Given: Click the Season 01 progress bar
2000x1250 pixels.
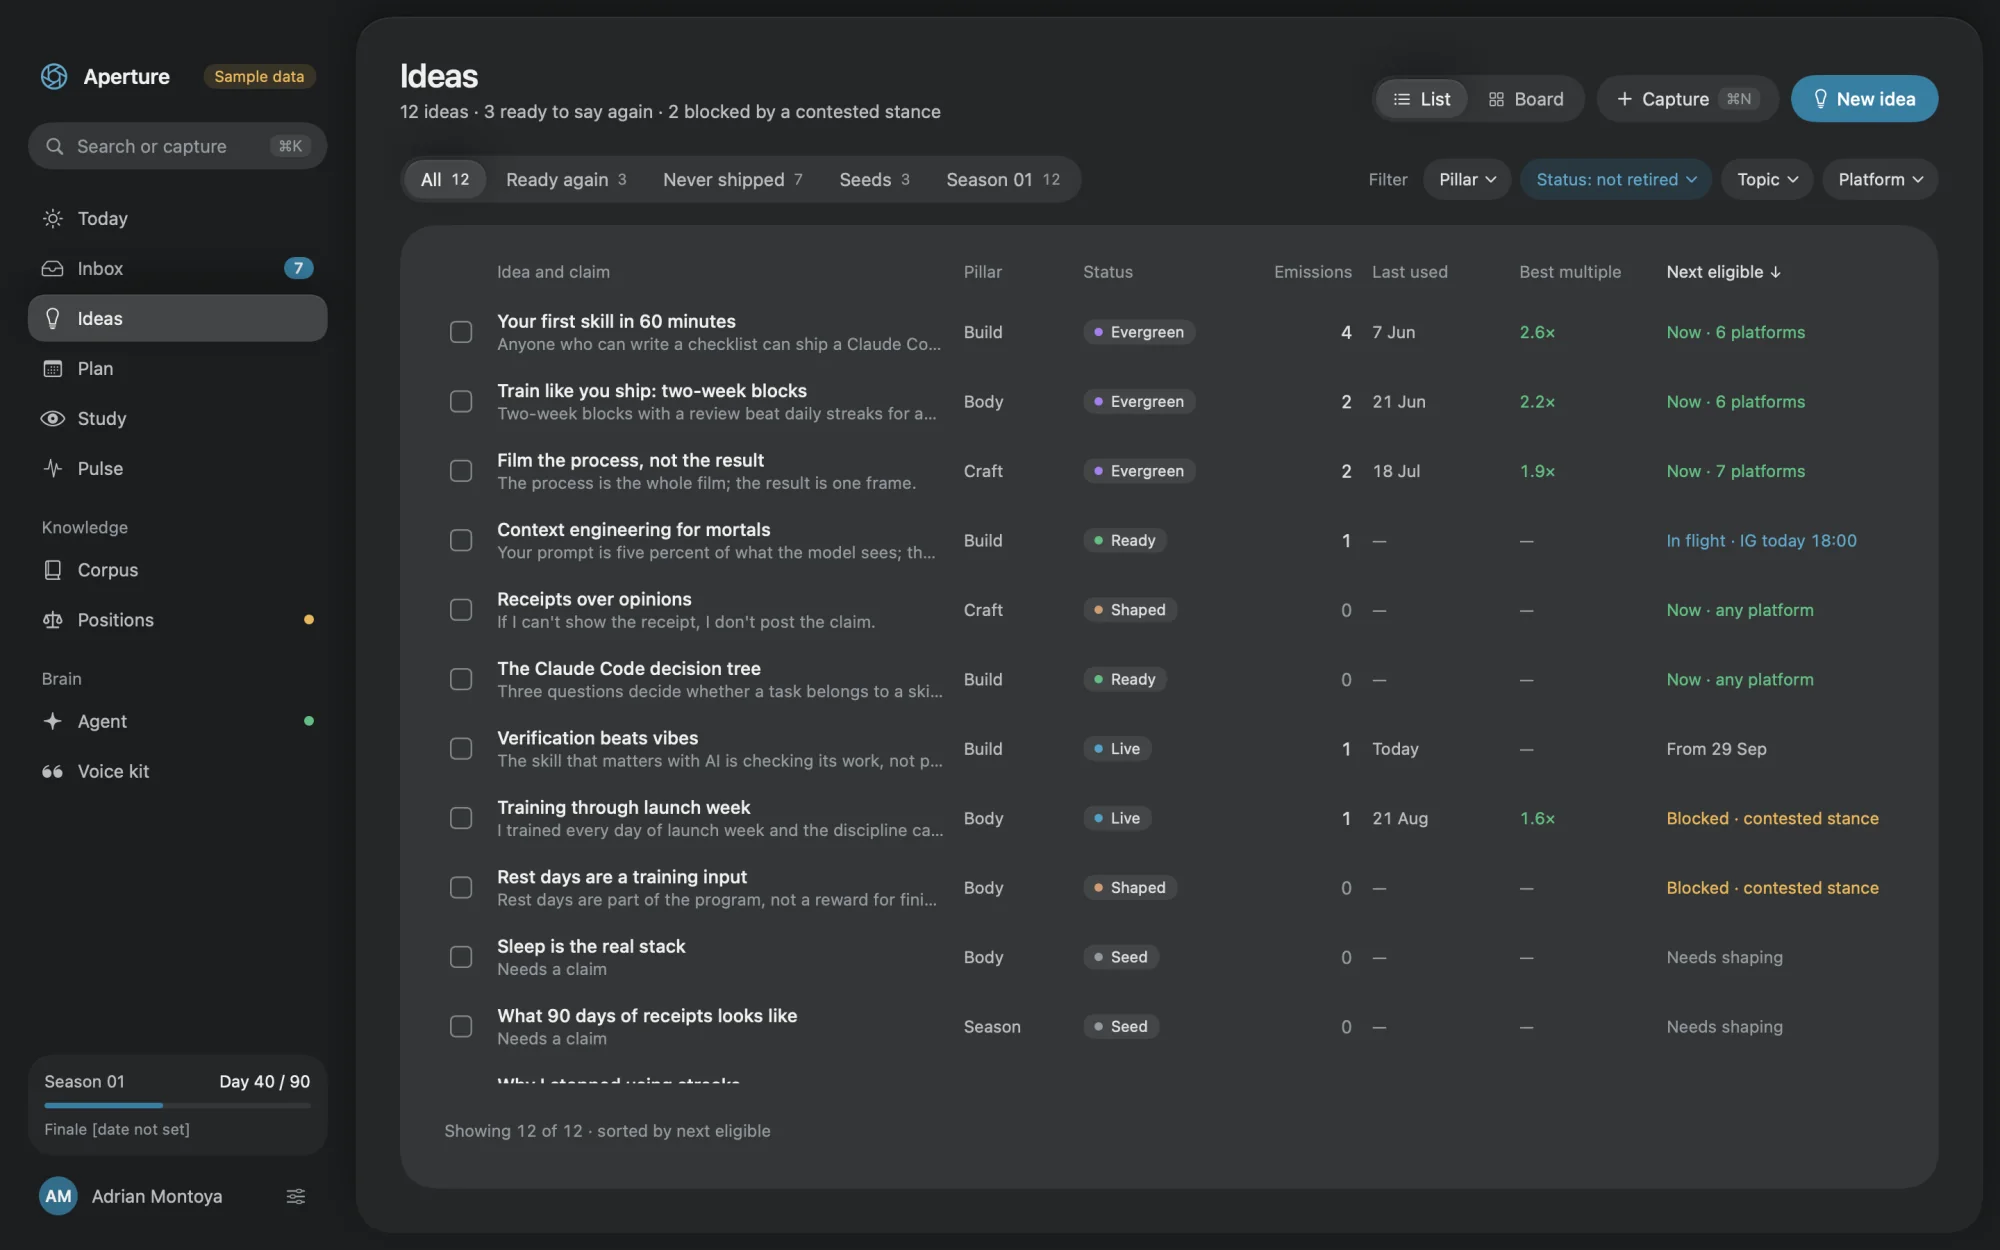Looking at the screenshot, I should 177,1105.
